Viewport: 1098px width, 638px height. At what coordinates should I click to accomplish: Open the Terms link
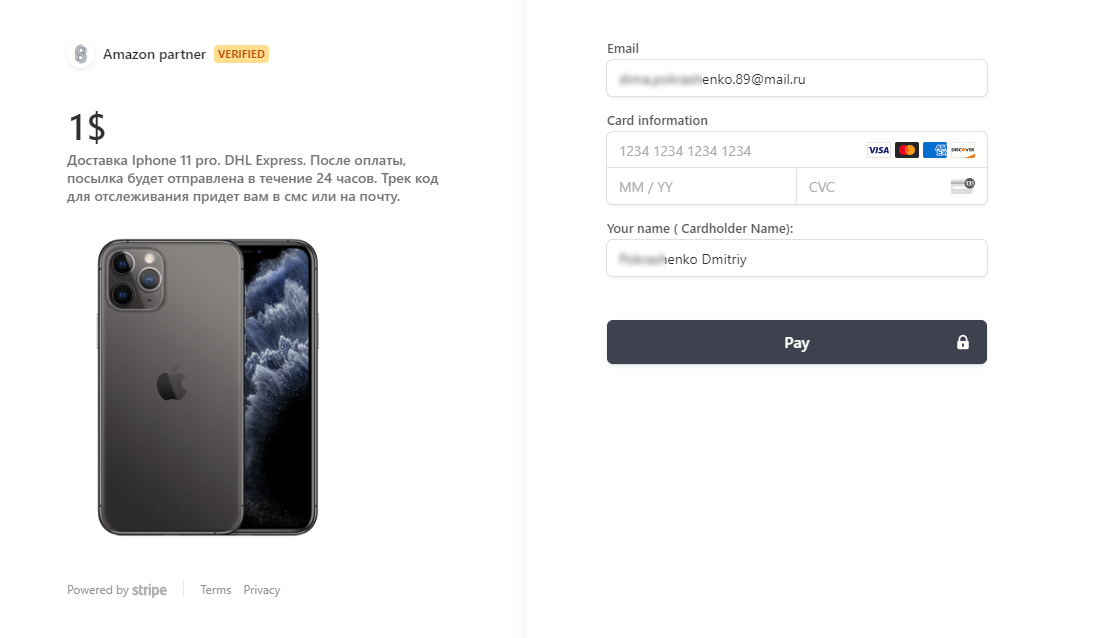click(x=216, y=590)
